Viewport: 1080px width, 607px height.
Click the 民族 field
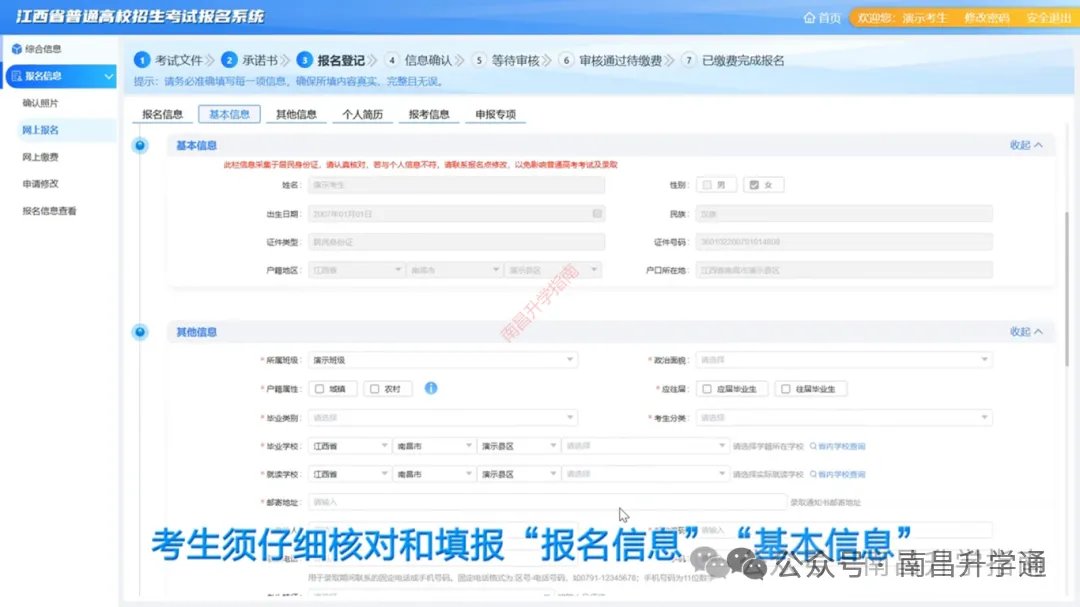tap(844, 214)
